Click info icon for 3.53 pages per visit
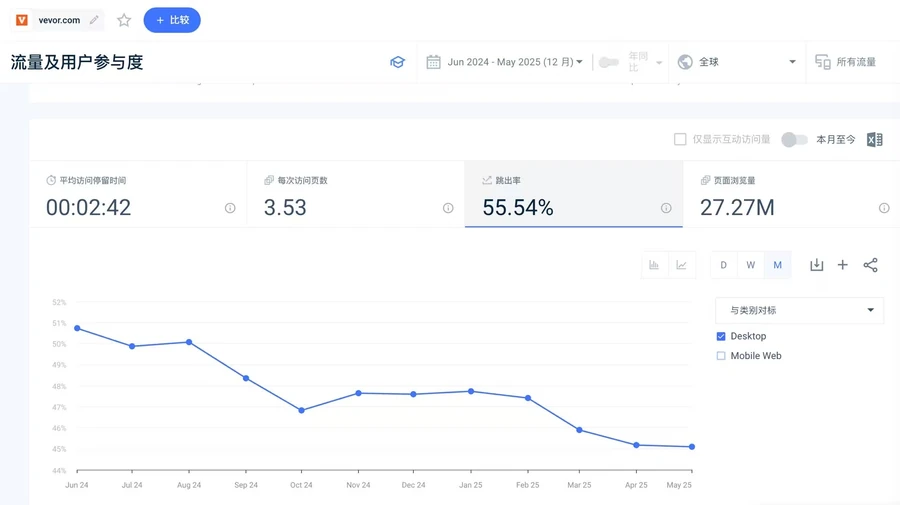900x505 pixels. coord(448,208)
